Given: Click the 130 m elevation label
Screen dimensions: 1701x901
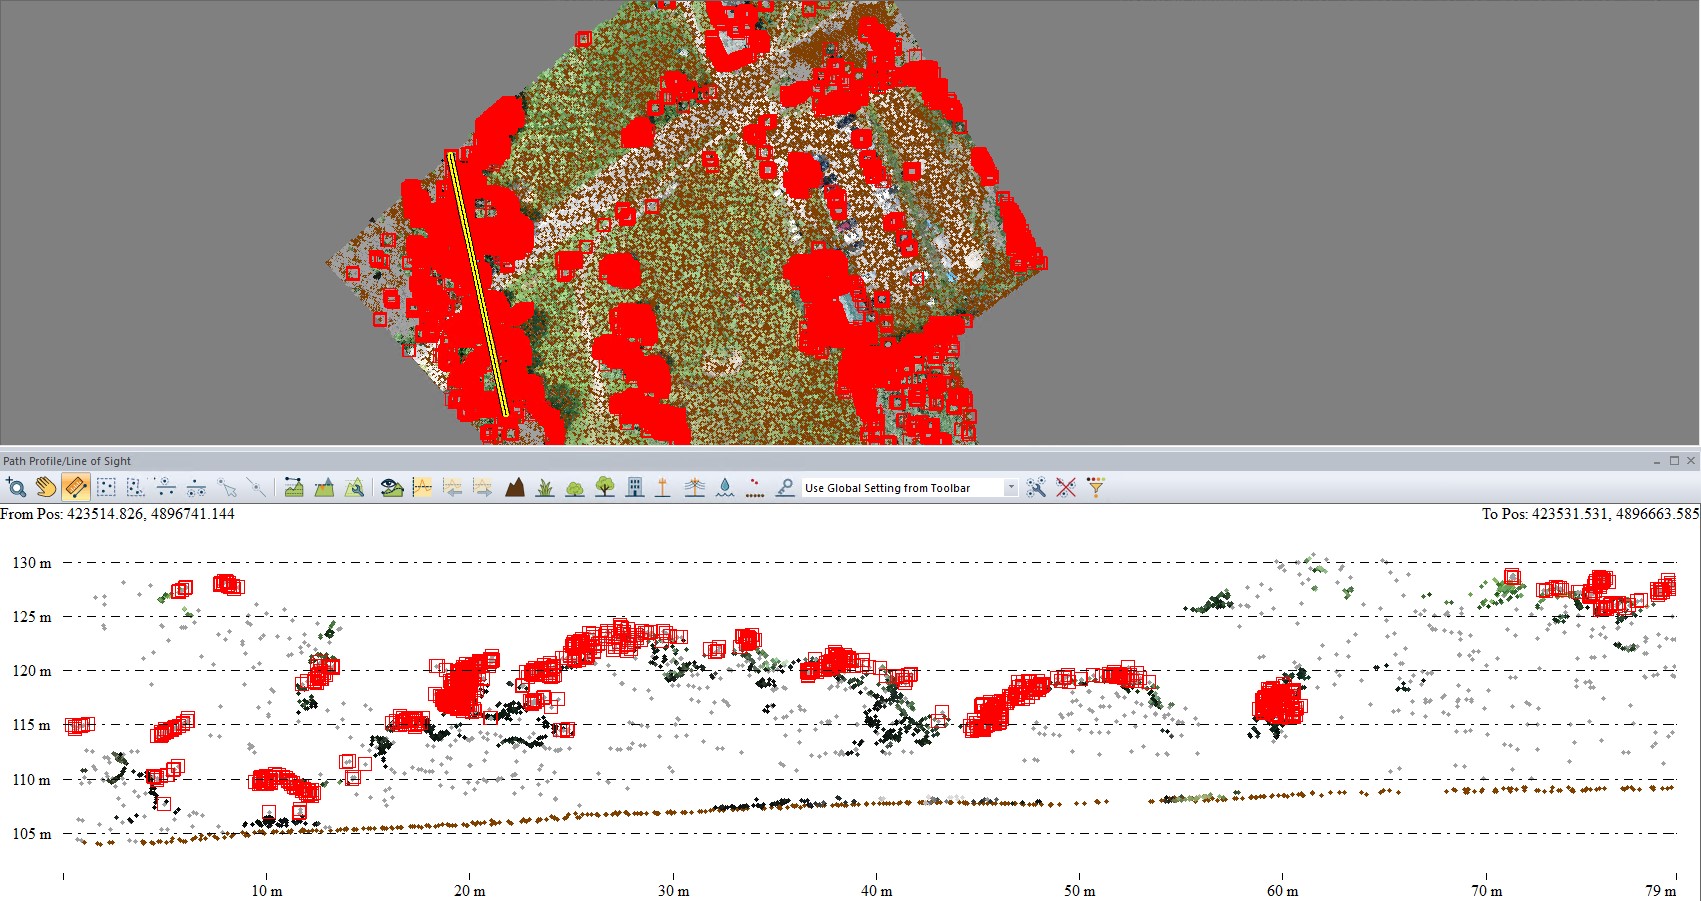Looking at the screenshot, I should 31,563.
